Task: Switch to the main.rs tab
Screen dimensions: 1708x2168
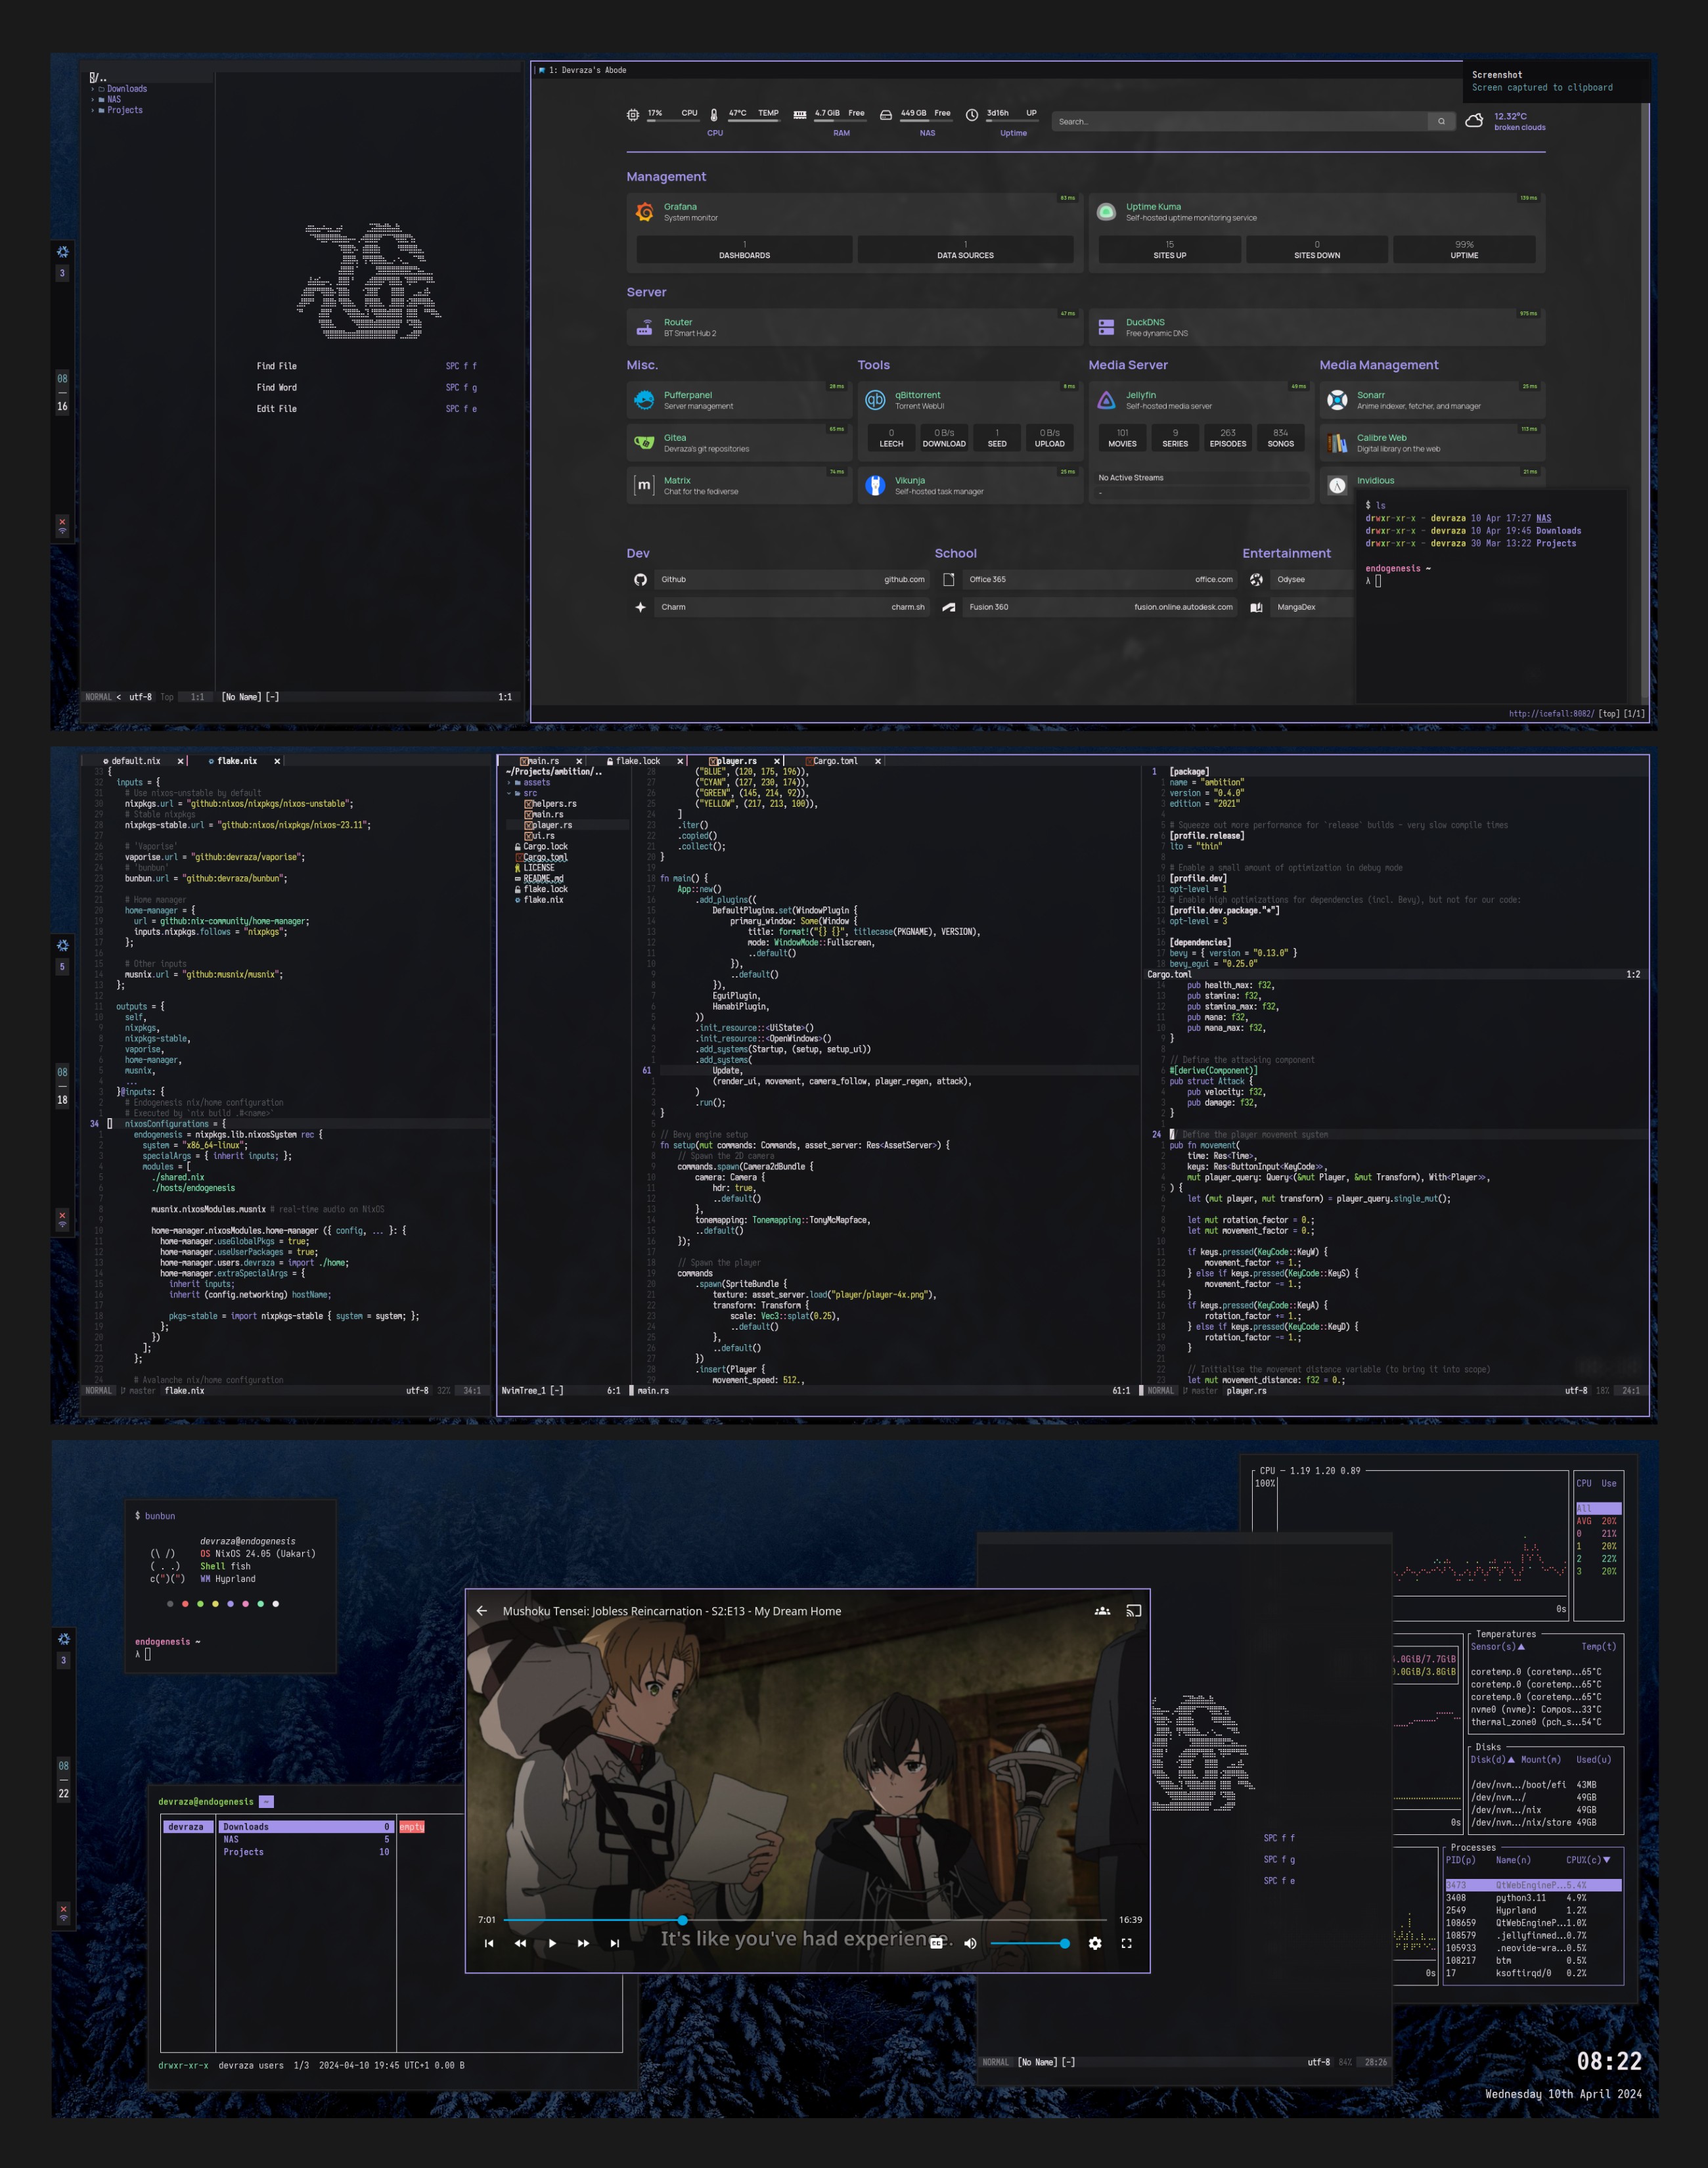Action: tap(542, 761)
